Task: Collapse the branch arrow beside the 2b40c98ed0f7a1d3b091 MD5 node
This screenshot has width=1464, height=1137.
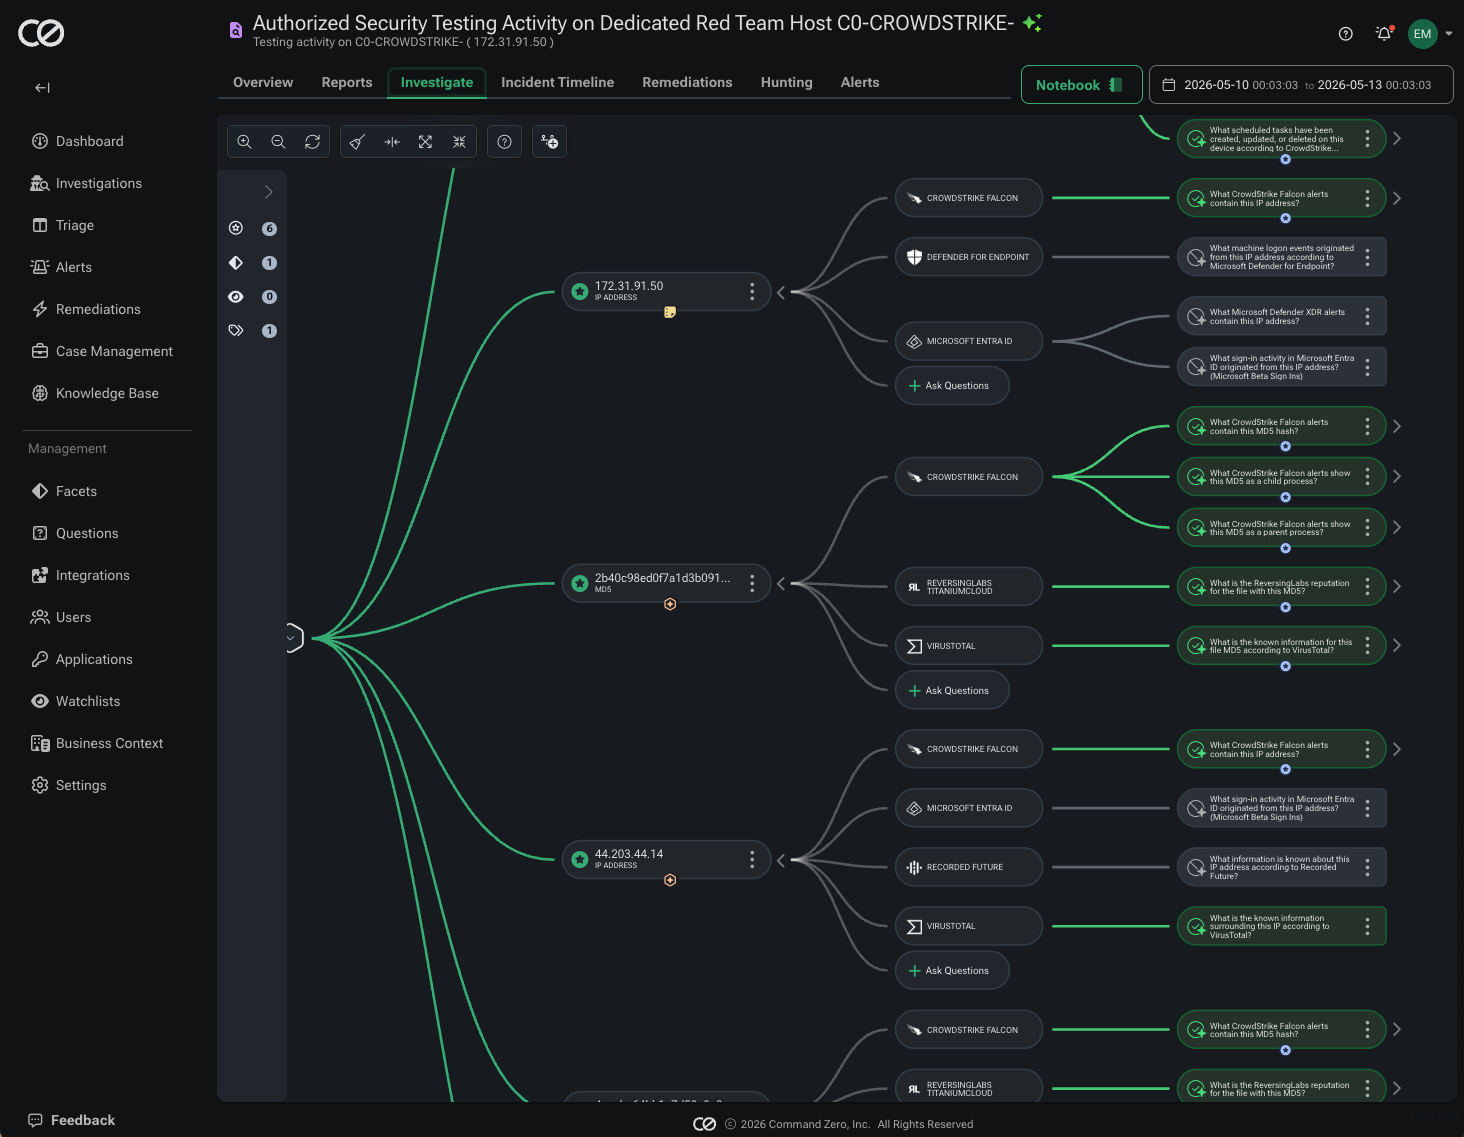Action: (x=781, y=584)
